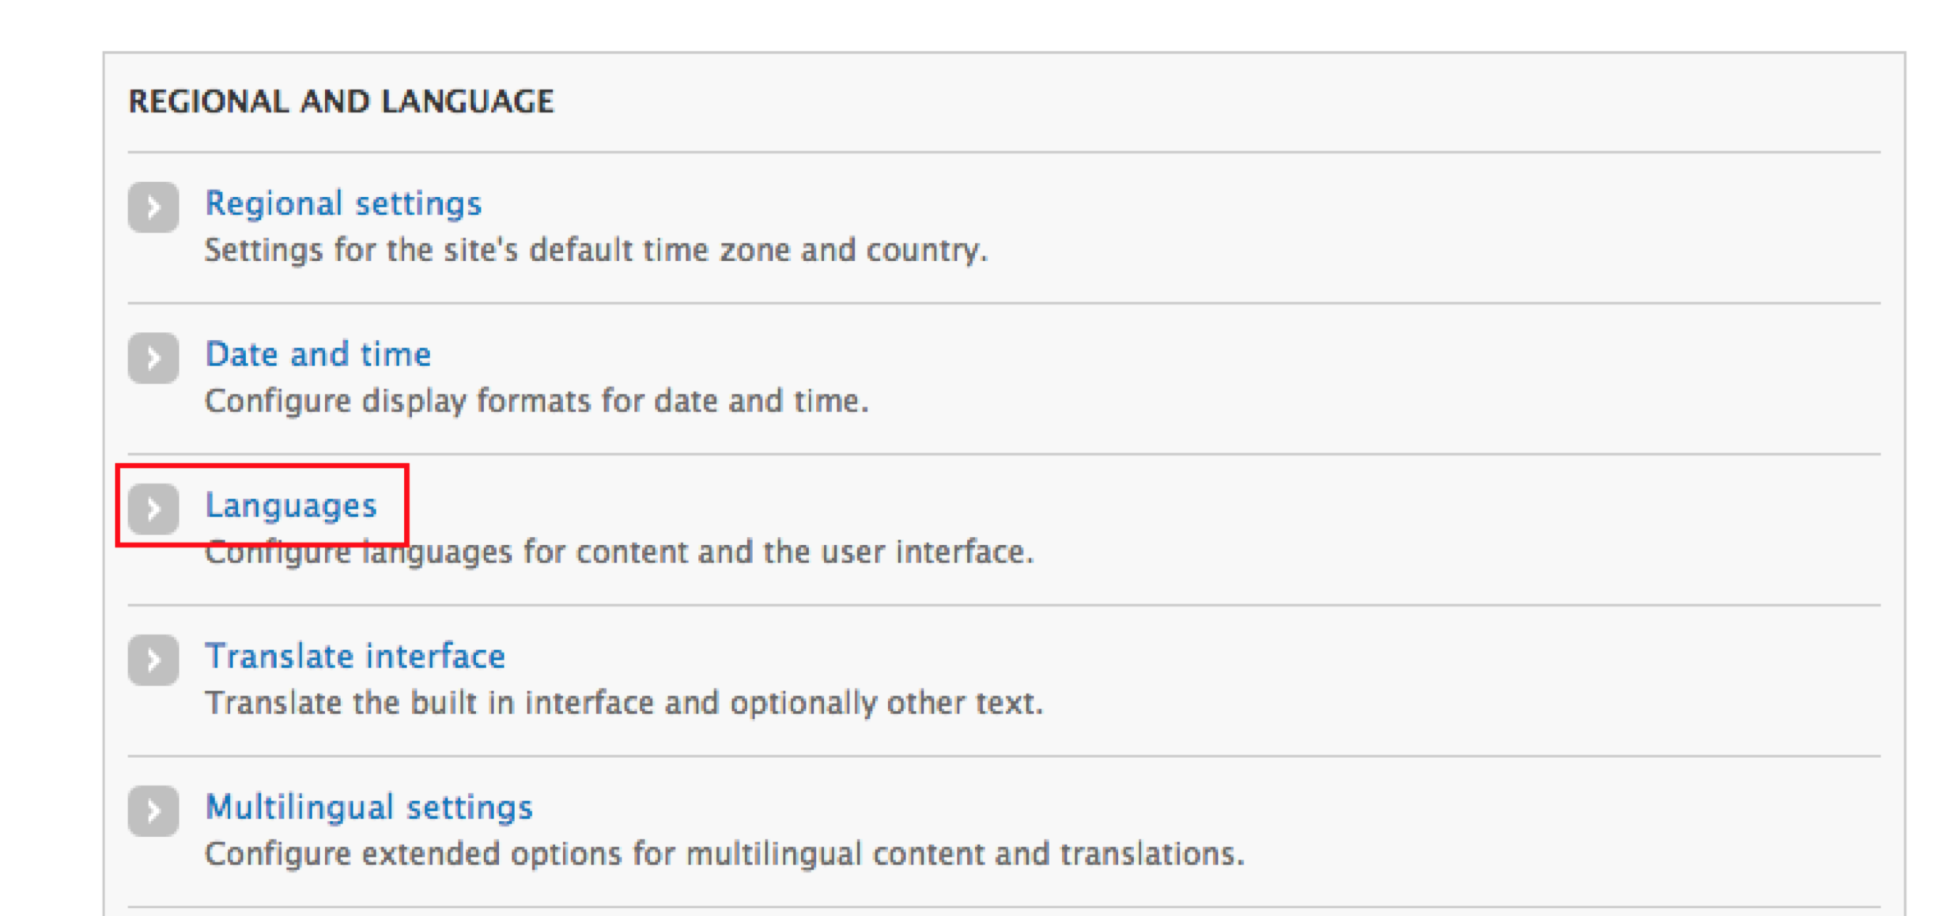Click the arrow icon beside Regional settings
Screen dimensions: 1950x916
(x=153, y=207)
